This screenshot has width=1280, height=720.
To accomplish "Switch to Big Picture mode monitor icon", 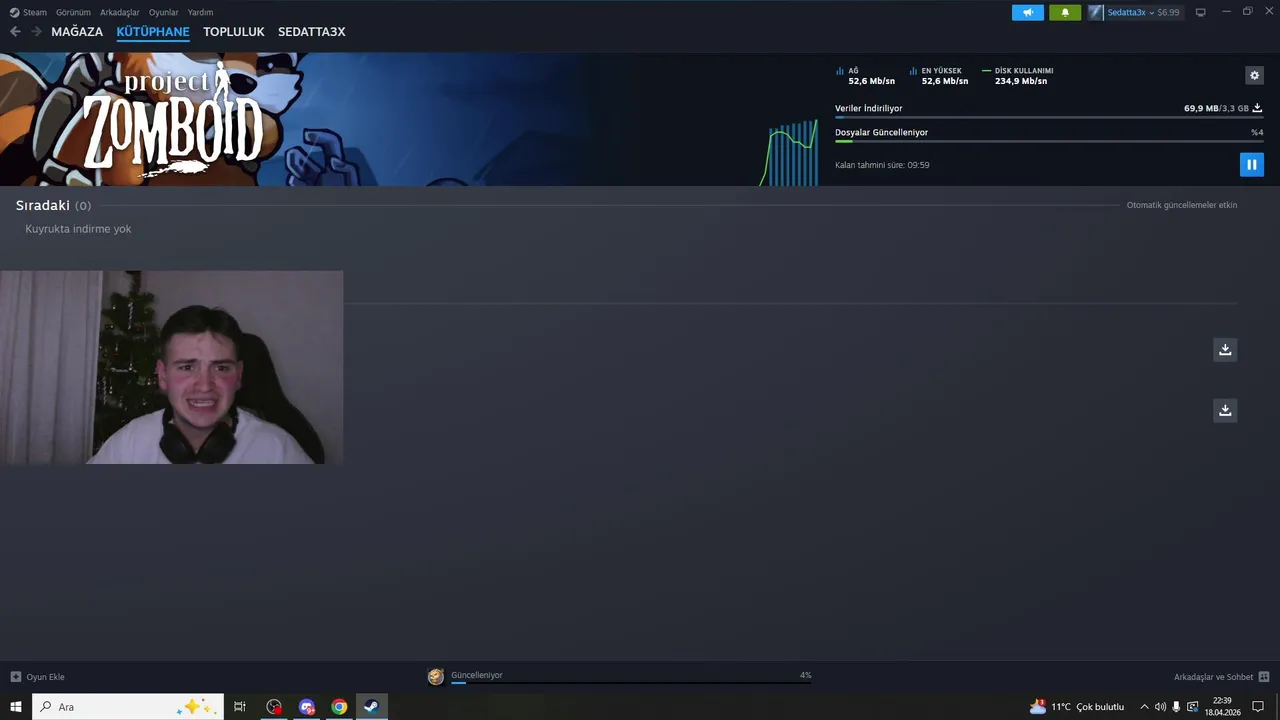I will click(x=1201, y=12).
